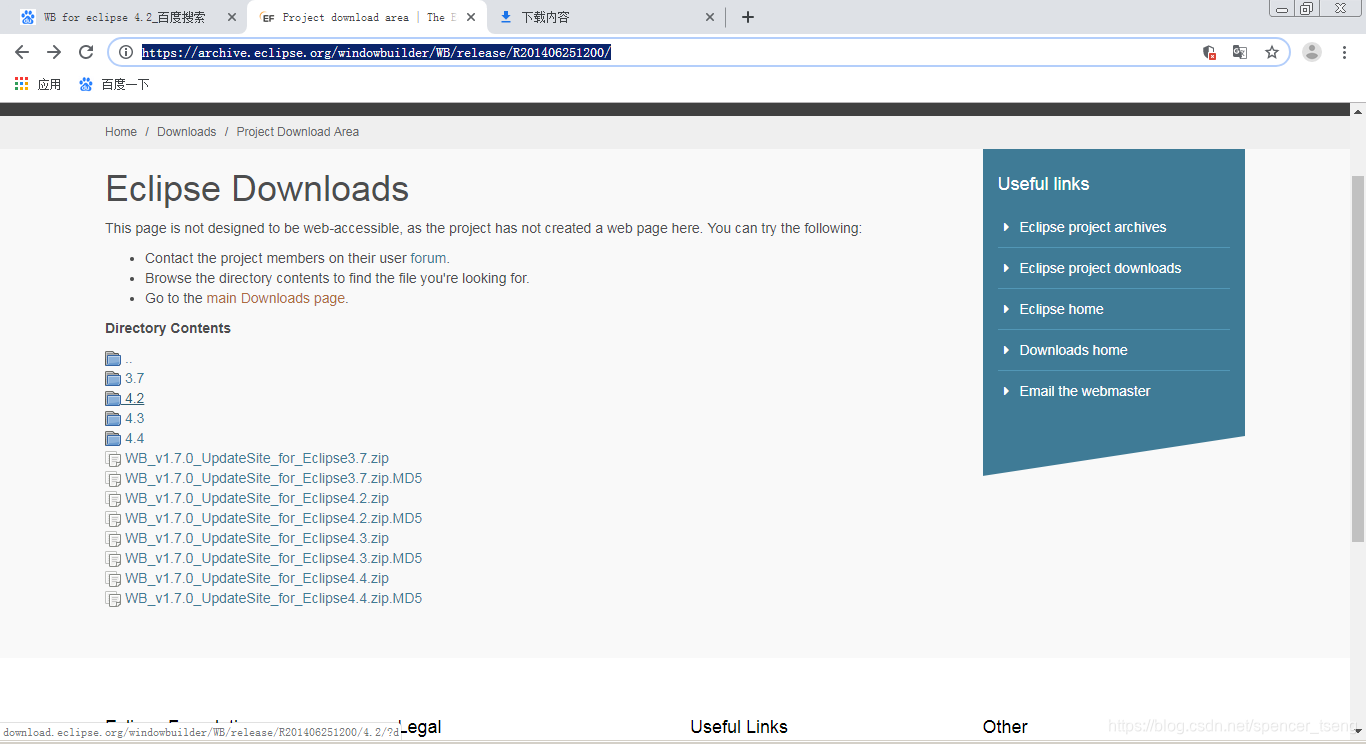
Task: Click the folder icon beside 4.3
Action: click(x=113, y=419)
